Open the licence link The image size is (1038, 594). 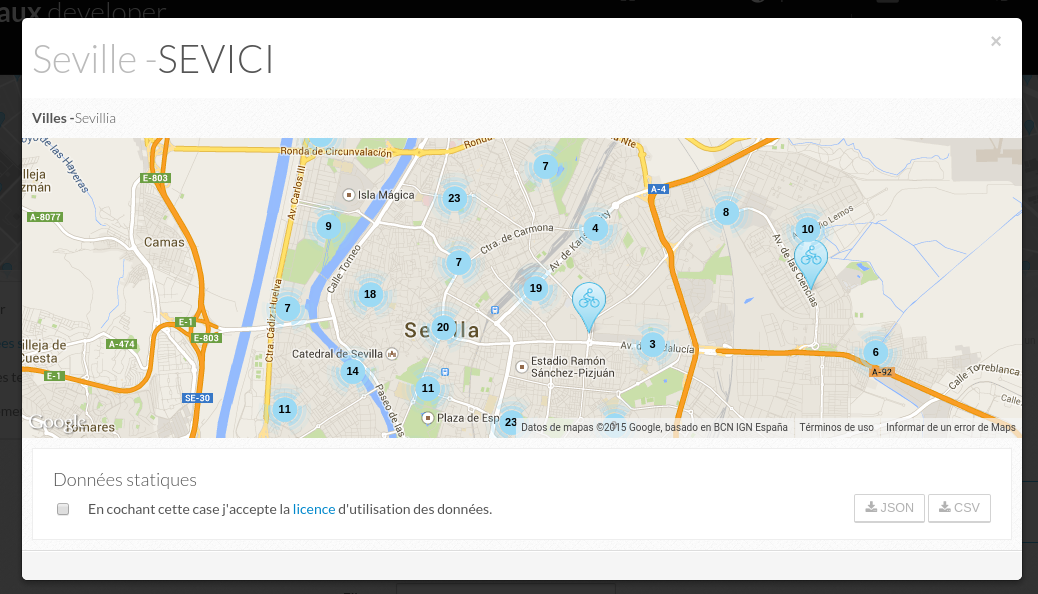(x=314, y=509)
